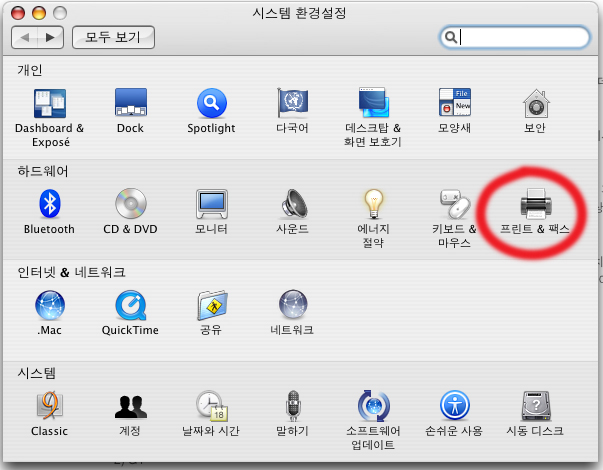
Task: Open the 모양새 (Appearance) pane
Action: point(454,104)
